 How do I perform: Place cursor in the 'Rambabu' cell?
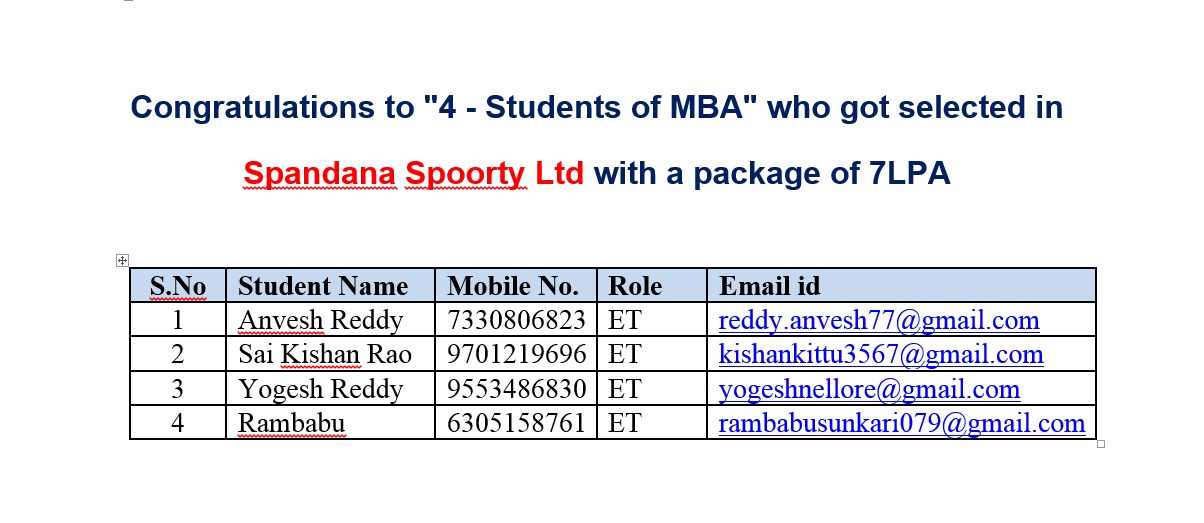291,423
